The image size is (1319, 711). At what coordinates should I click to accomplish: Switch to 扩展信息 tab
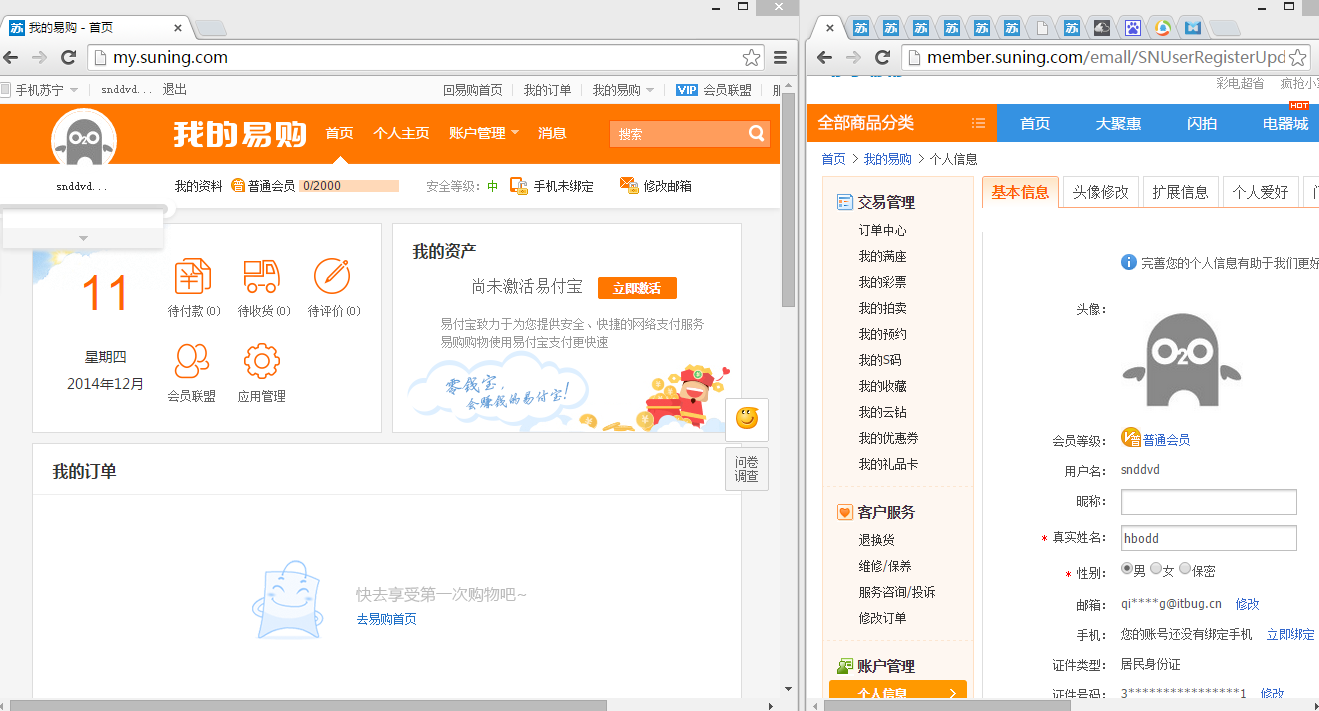tap(1180, 192)
